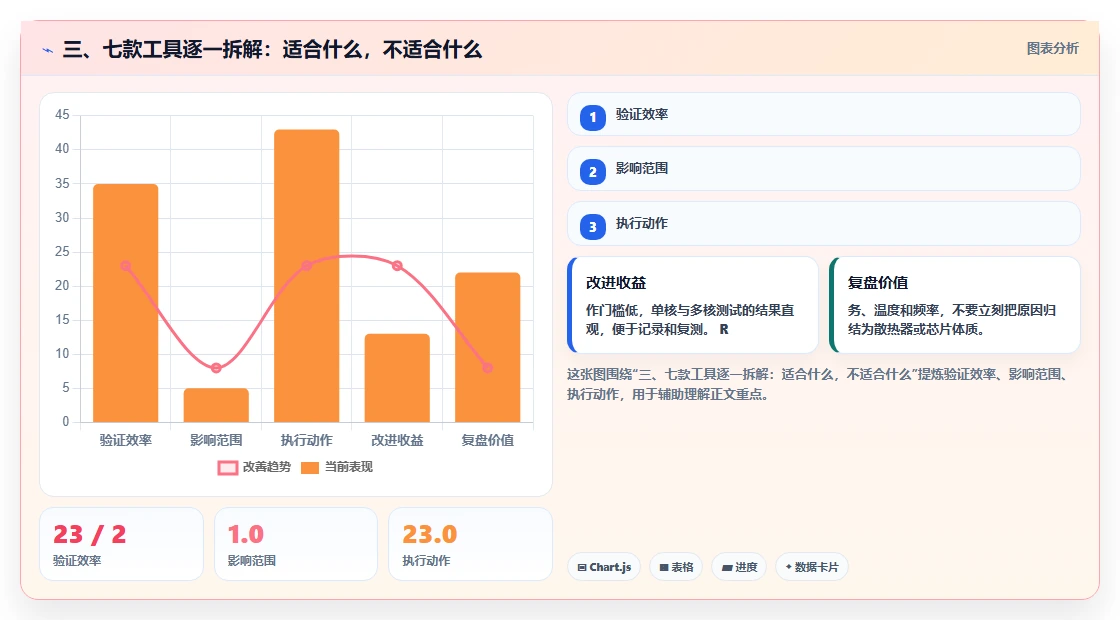Toggle the 当前表现 orange legend swatch
Screen dimensions: 1120x620
pyautogui.click(x=309, y=468)
